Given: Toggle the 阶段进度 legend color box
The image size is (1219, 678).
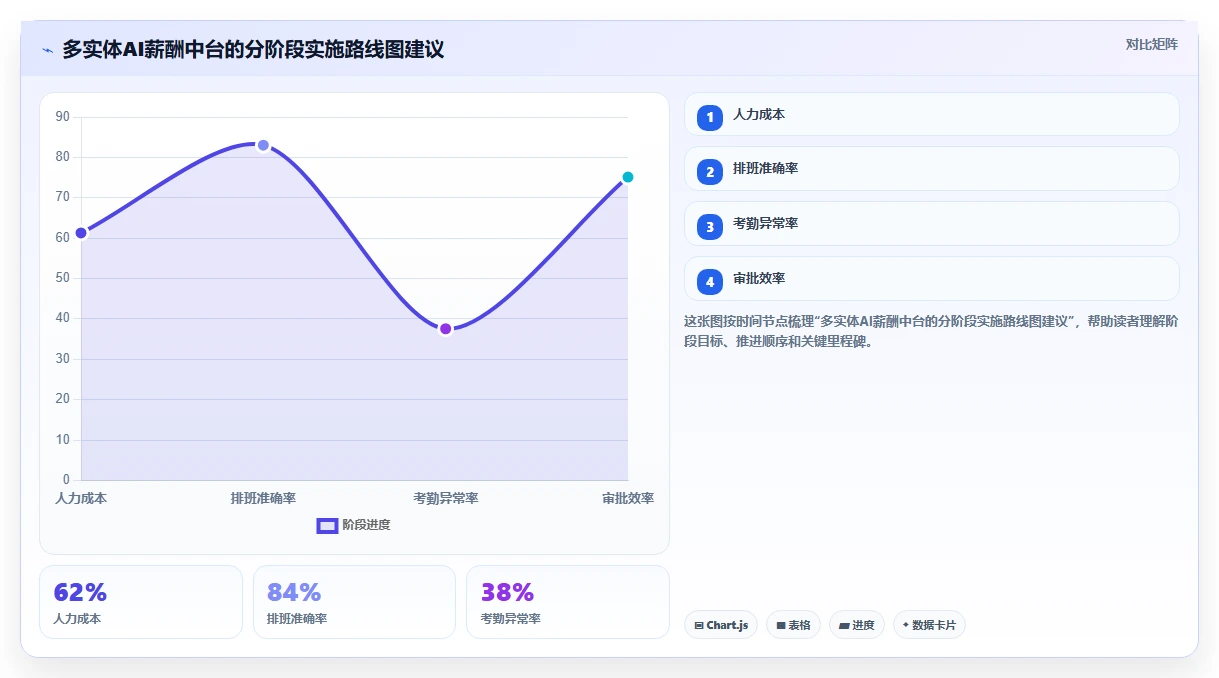Looking at the screenshot, I should click(327, 525).
